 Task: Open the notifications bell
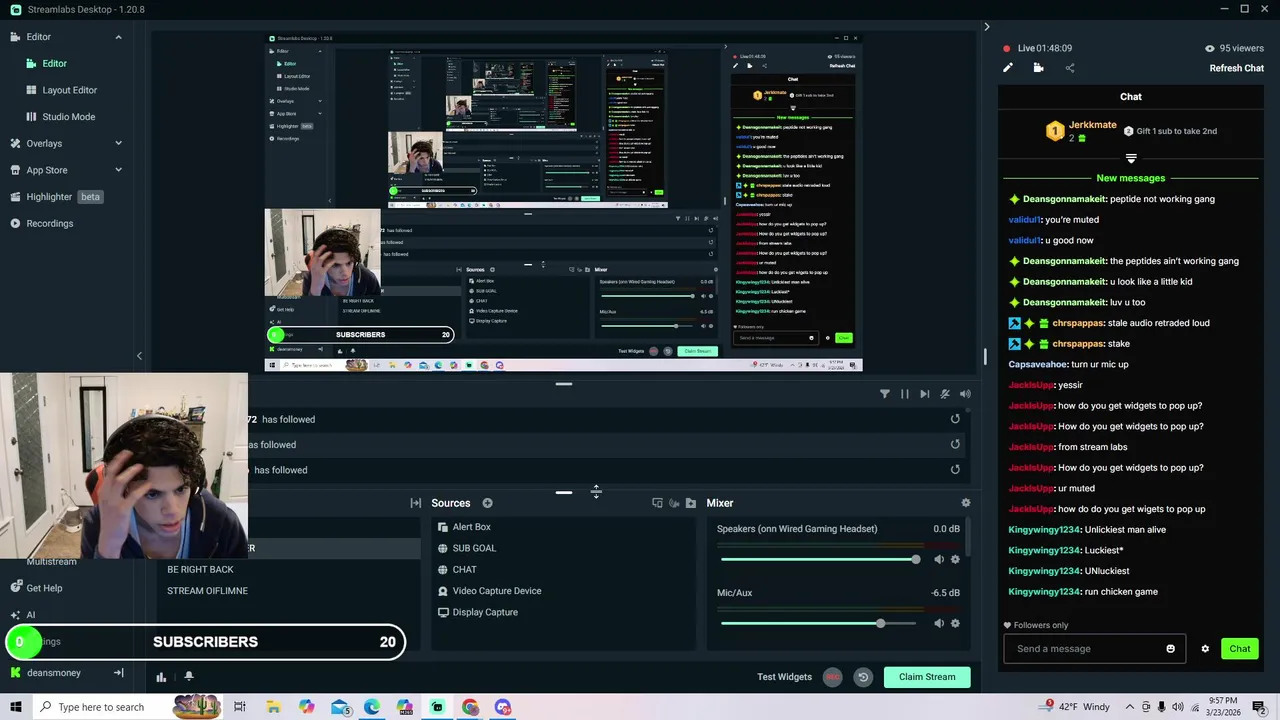click(x=188, y=677)
